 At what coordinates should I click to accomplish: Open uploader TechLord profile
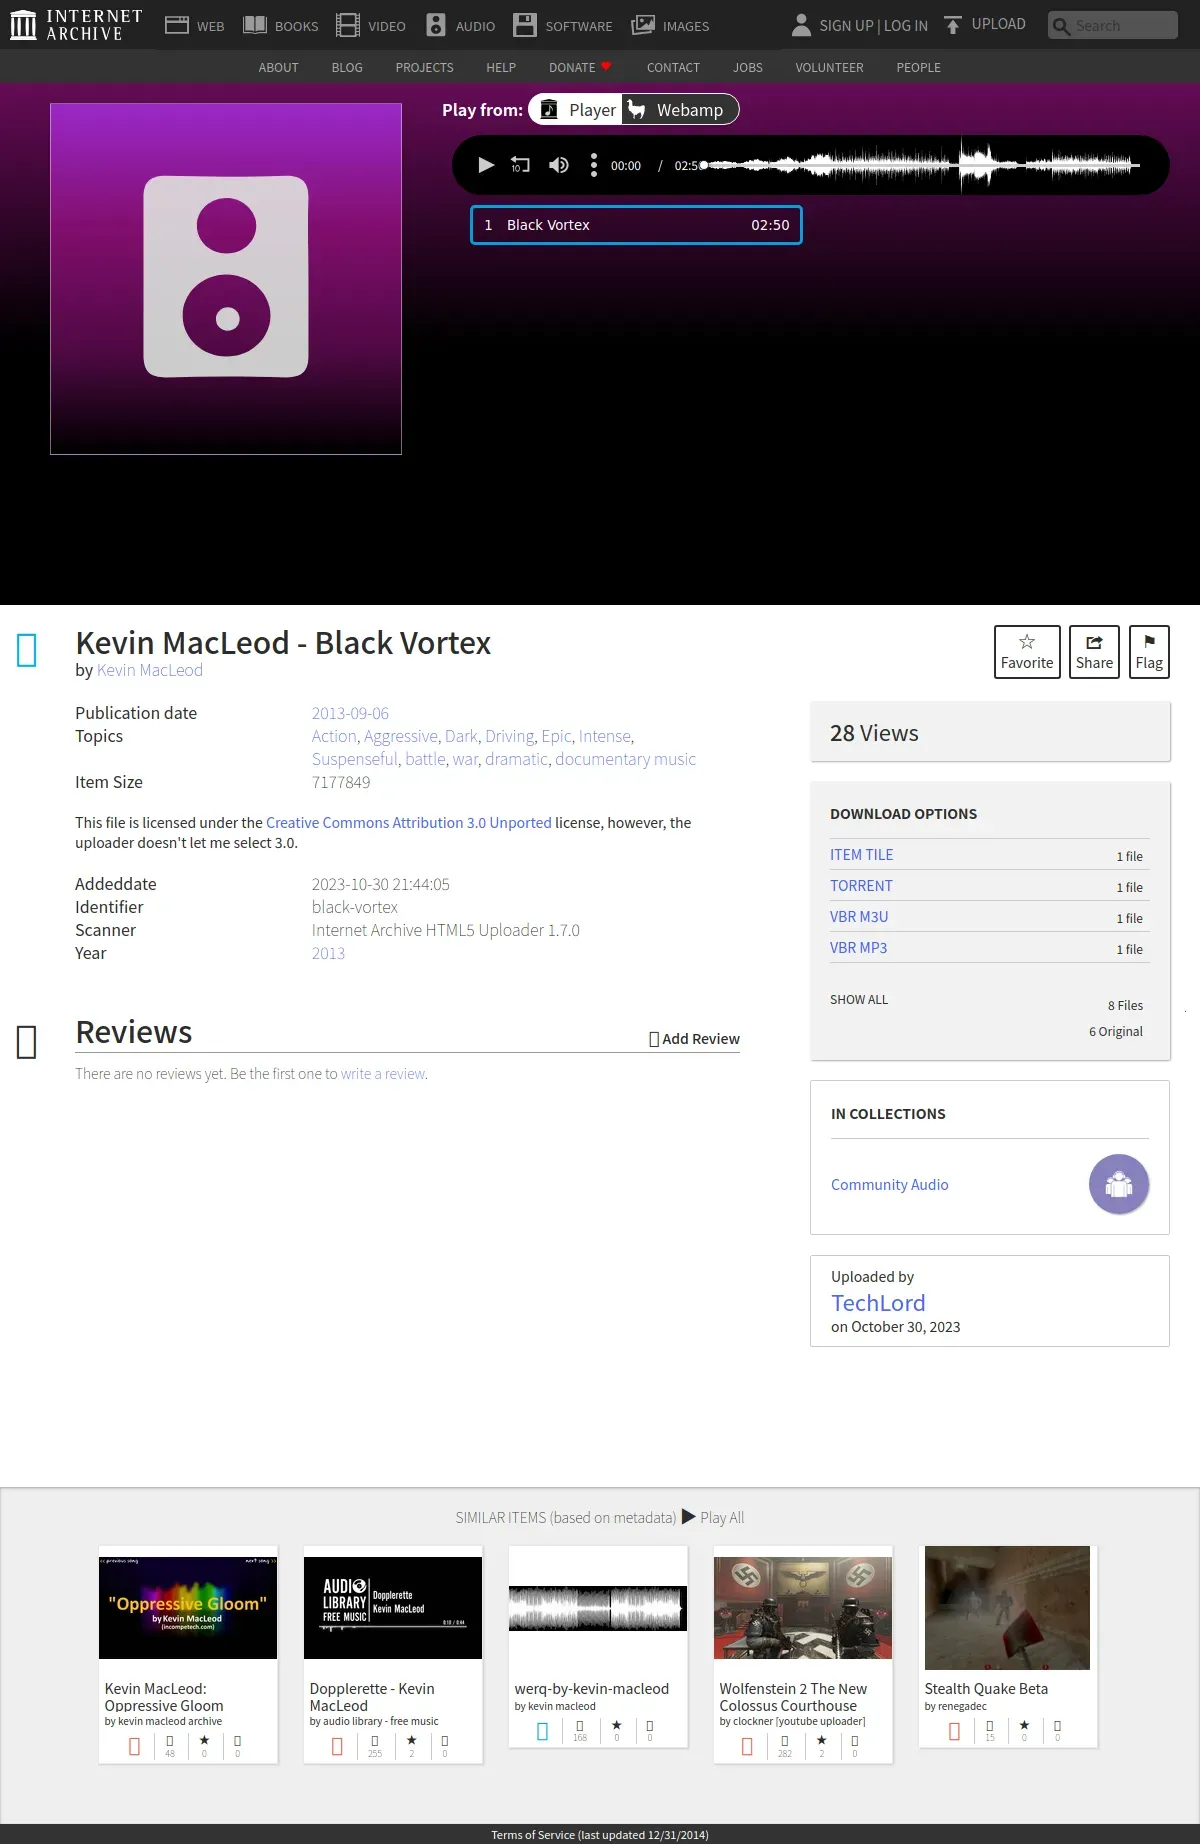tap(878, 1303)
